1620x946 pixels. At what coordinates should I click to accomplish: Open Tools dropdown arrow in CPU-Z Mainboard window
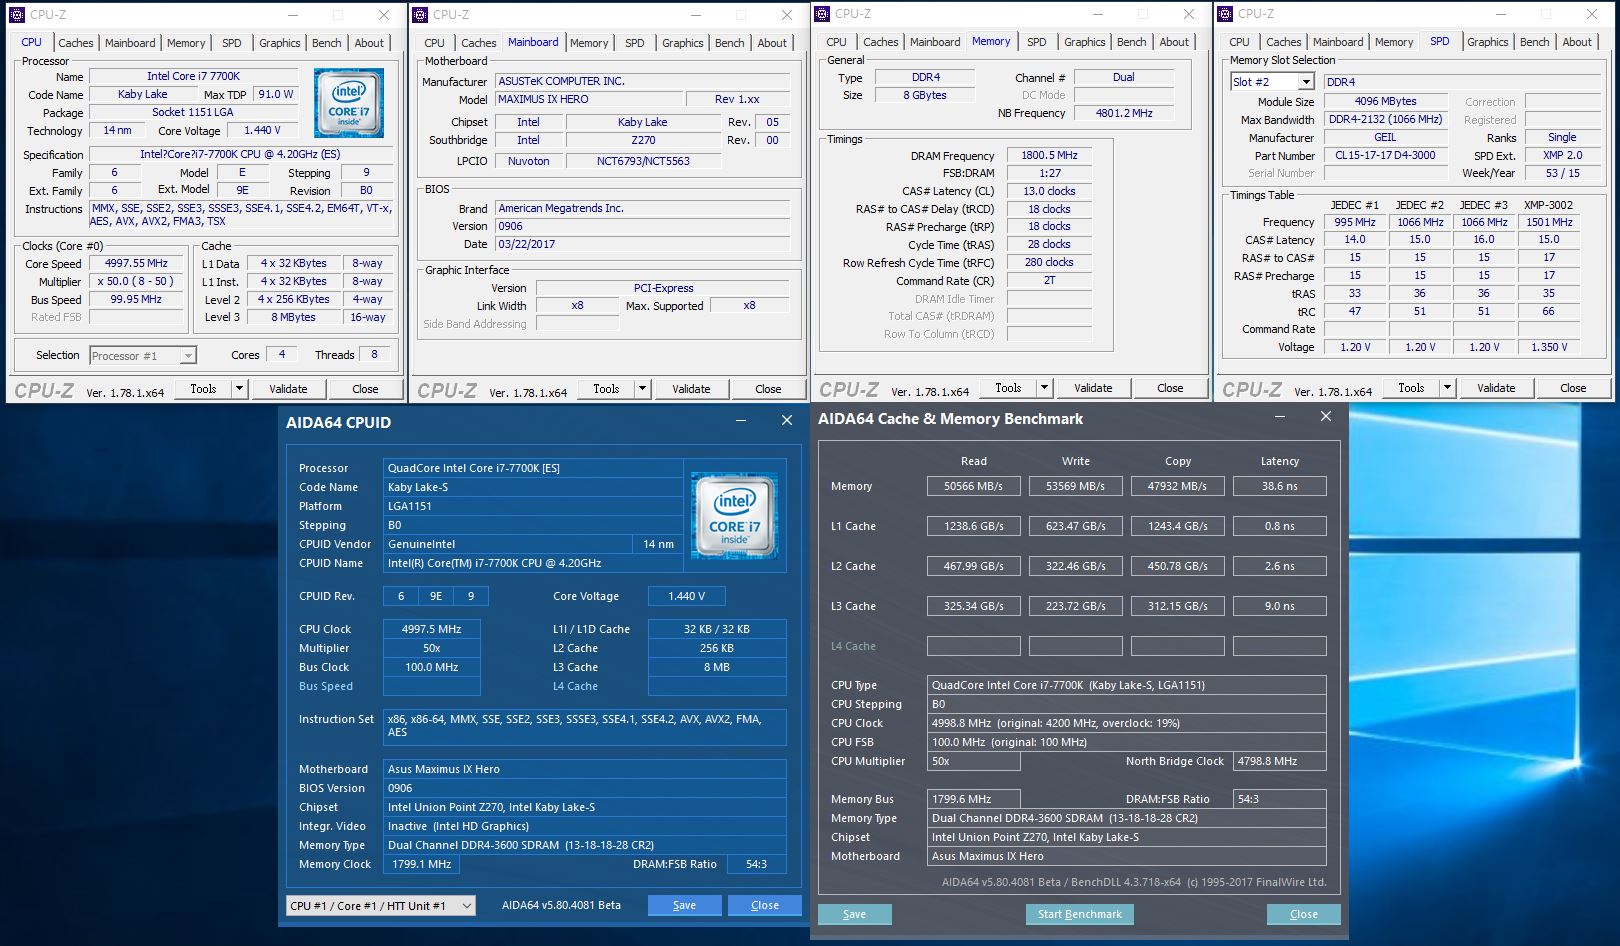pos(643,389)
